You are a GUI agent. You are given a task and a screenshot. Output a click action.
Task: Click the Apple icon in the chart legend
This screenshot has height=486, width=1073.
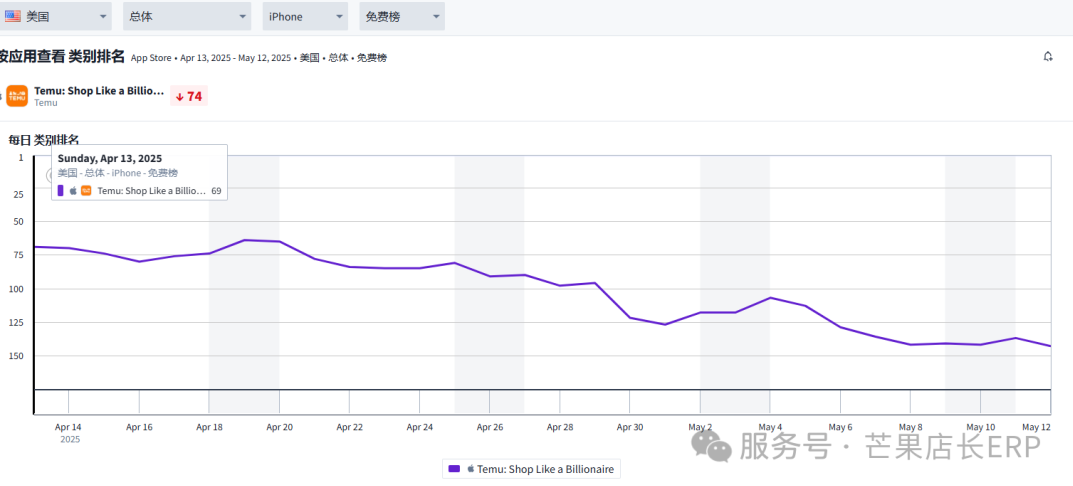471,469
